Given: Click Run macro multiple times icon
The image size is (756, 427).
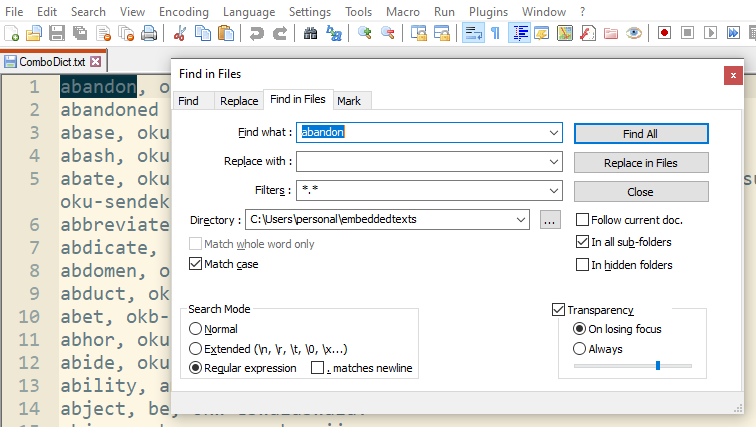Looking at the screenshot, I should pyautogui.click(x=733, y=33).
